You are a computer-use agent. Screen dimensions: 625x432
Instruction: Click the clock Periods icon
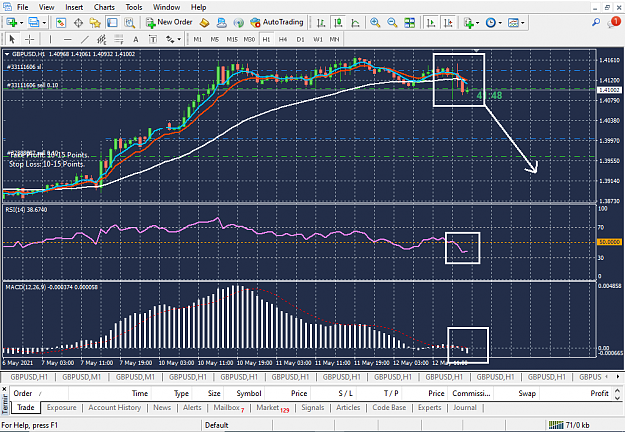point(491,23)
